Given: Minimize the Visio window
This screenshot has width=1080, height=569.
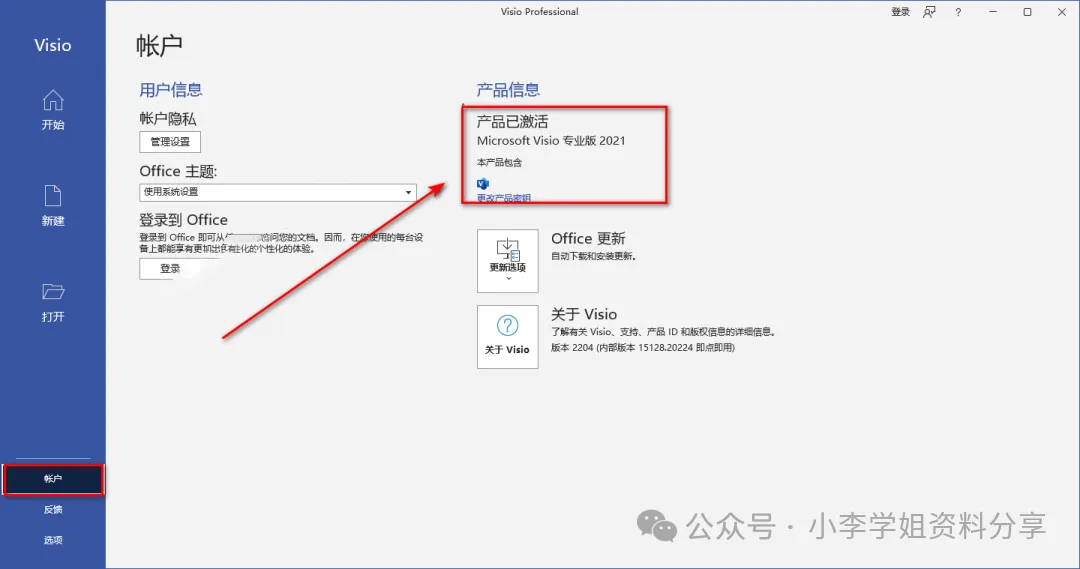Looking at the screenshot, I should [993, 12].
